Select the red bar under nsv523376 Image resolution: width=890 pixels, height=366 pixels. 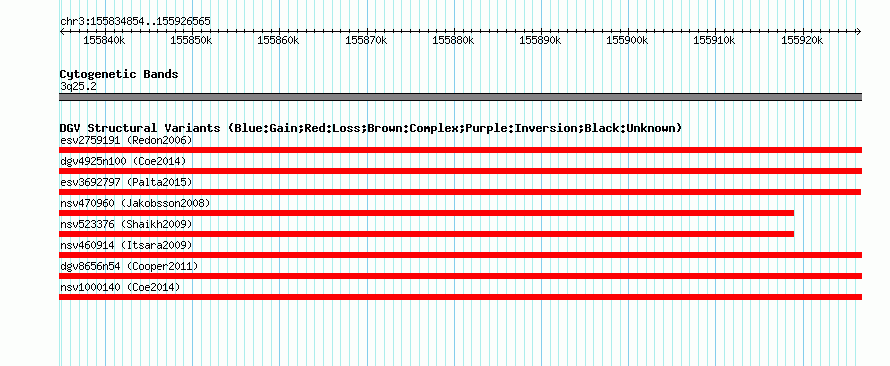(x=426, y=234)
